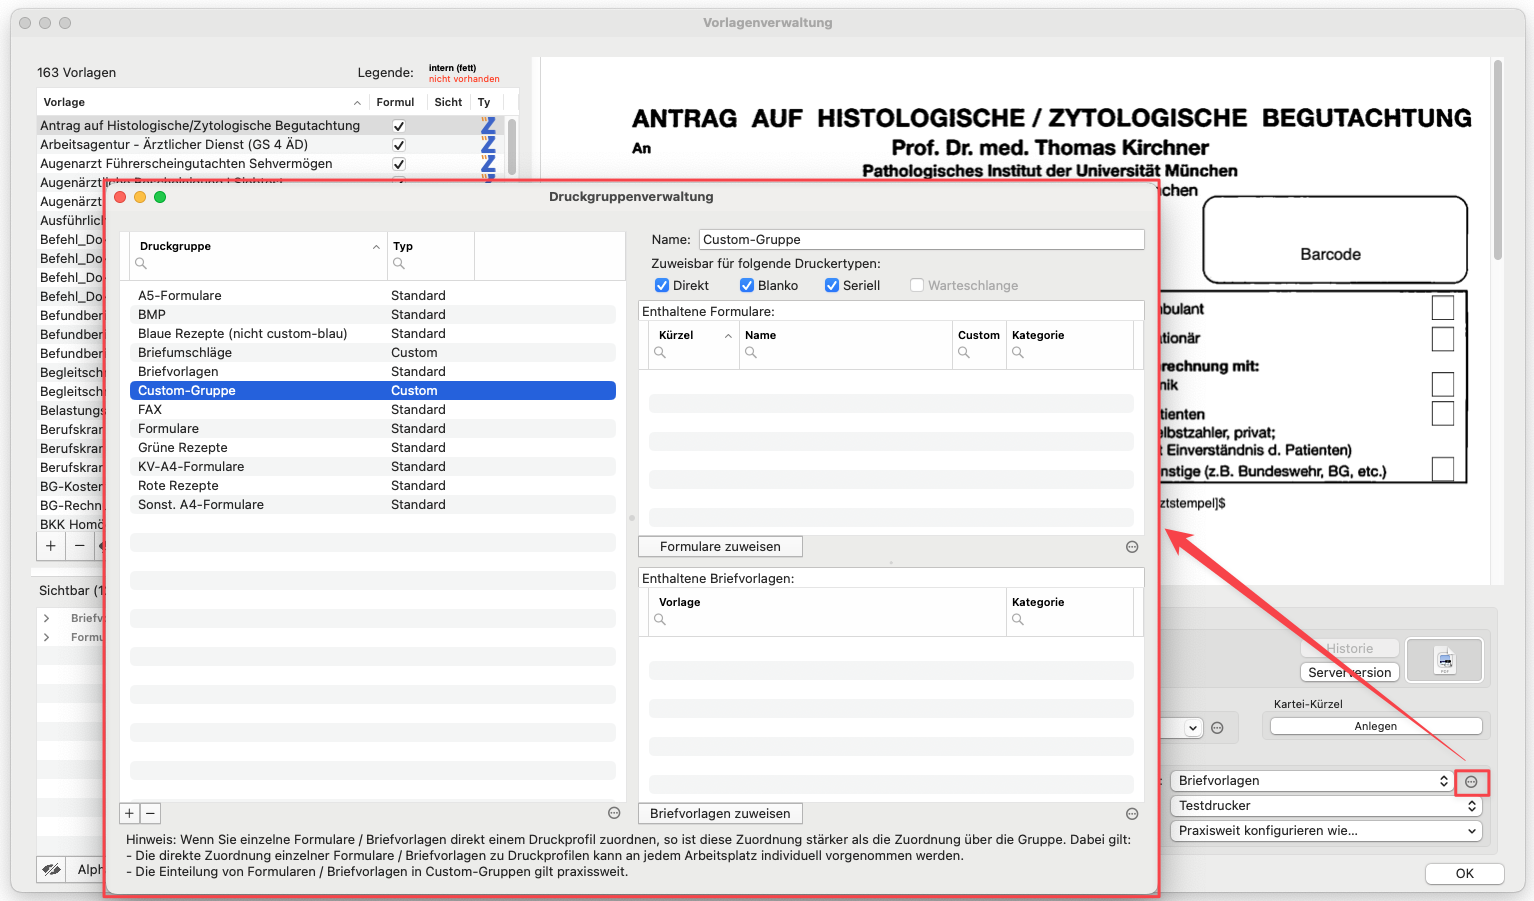This screenshot has height=901, width=1534.
Task: Click the OK button in Vorlagenverwaltung
Action: pos(1464,874)
